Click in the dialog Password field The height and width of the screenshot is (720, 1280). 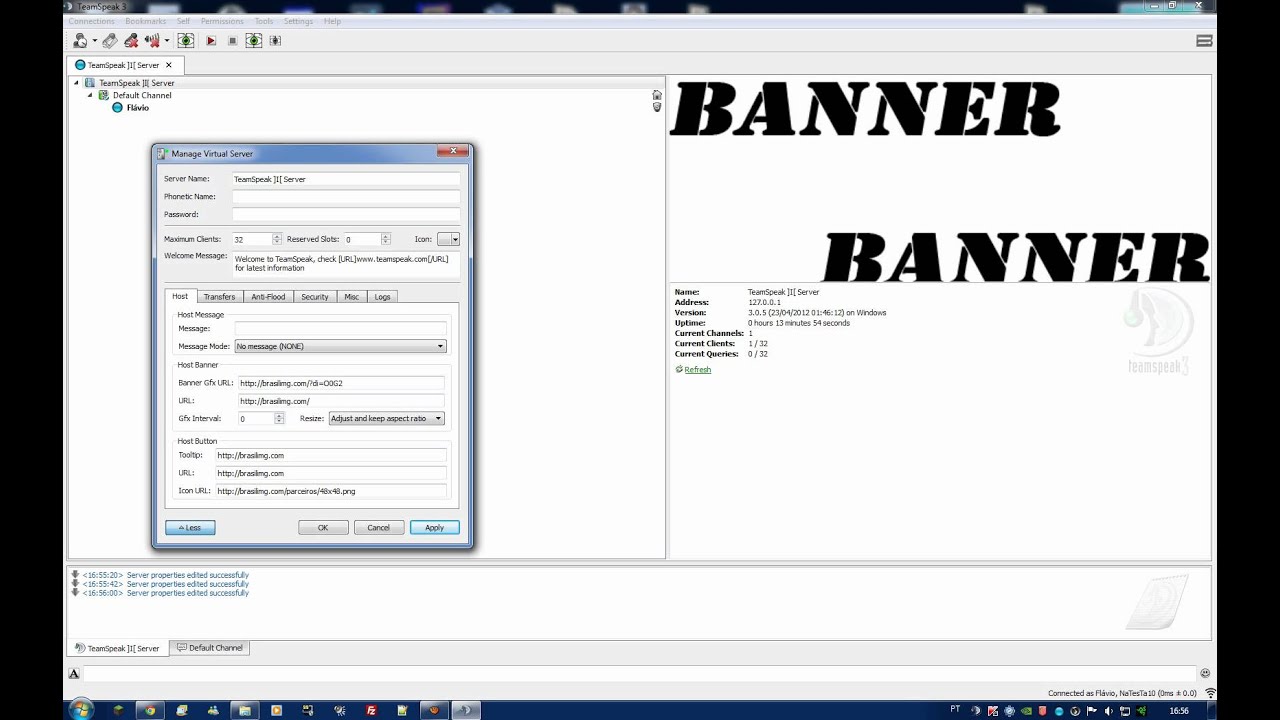pos(346,215)
